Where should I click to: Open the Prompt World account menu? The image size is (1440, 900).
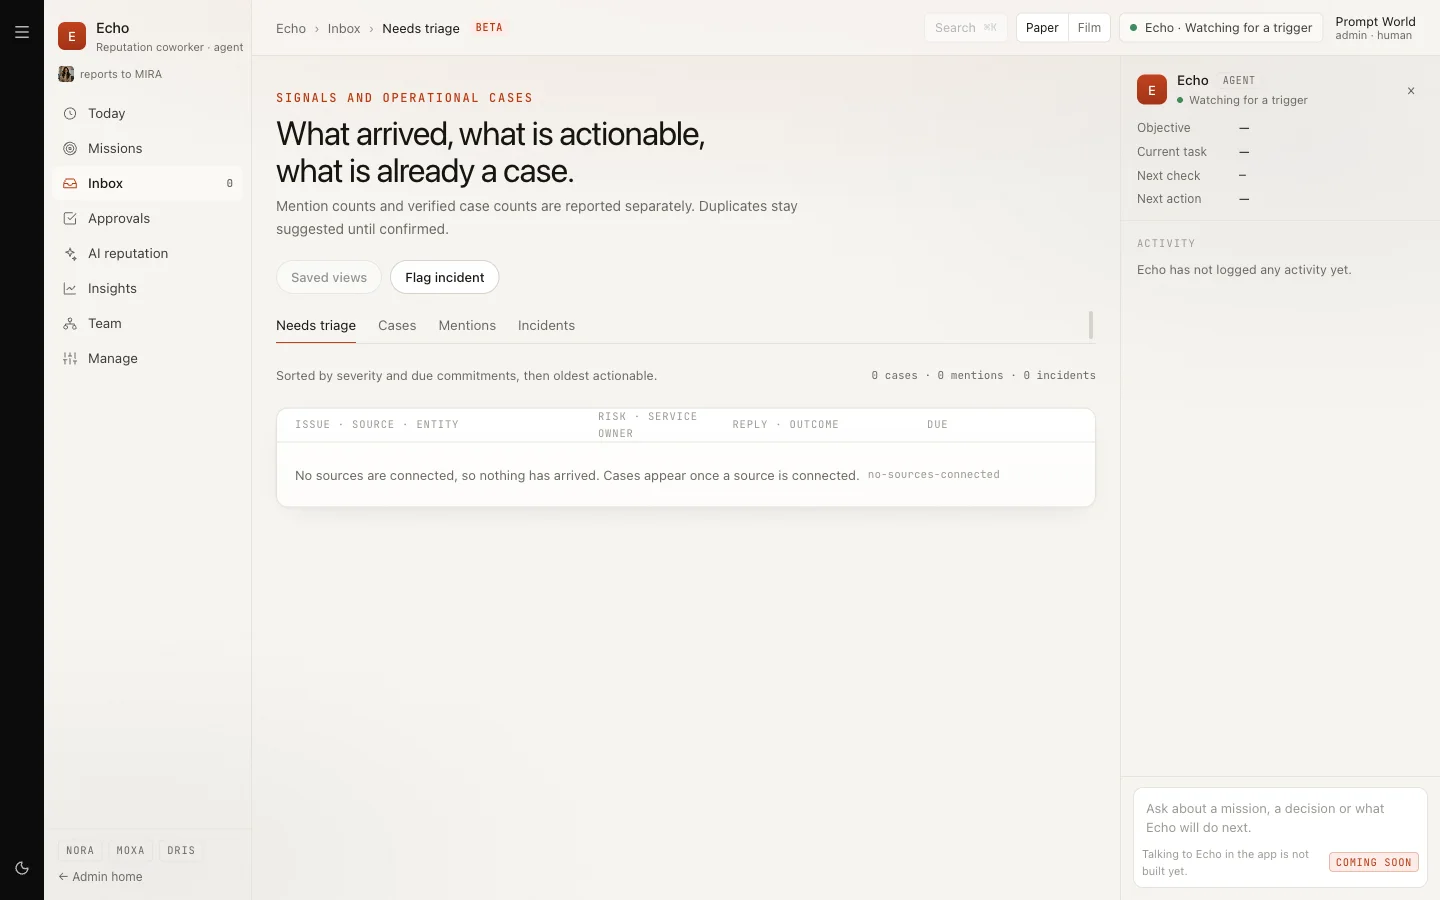point(1375,28)
